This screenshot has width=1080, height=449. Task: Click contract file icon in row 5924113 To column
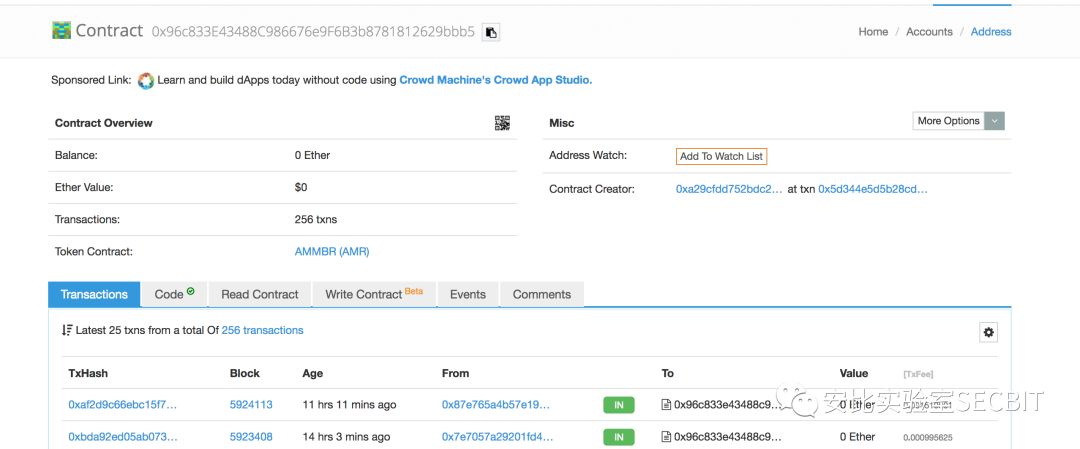click(666, 405)
